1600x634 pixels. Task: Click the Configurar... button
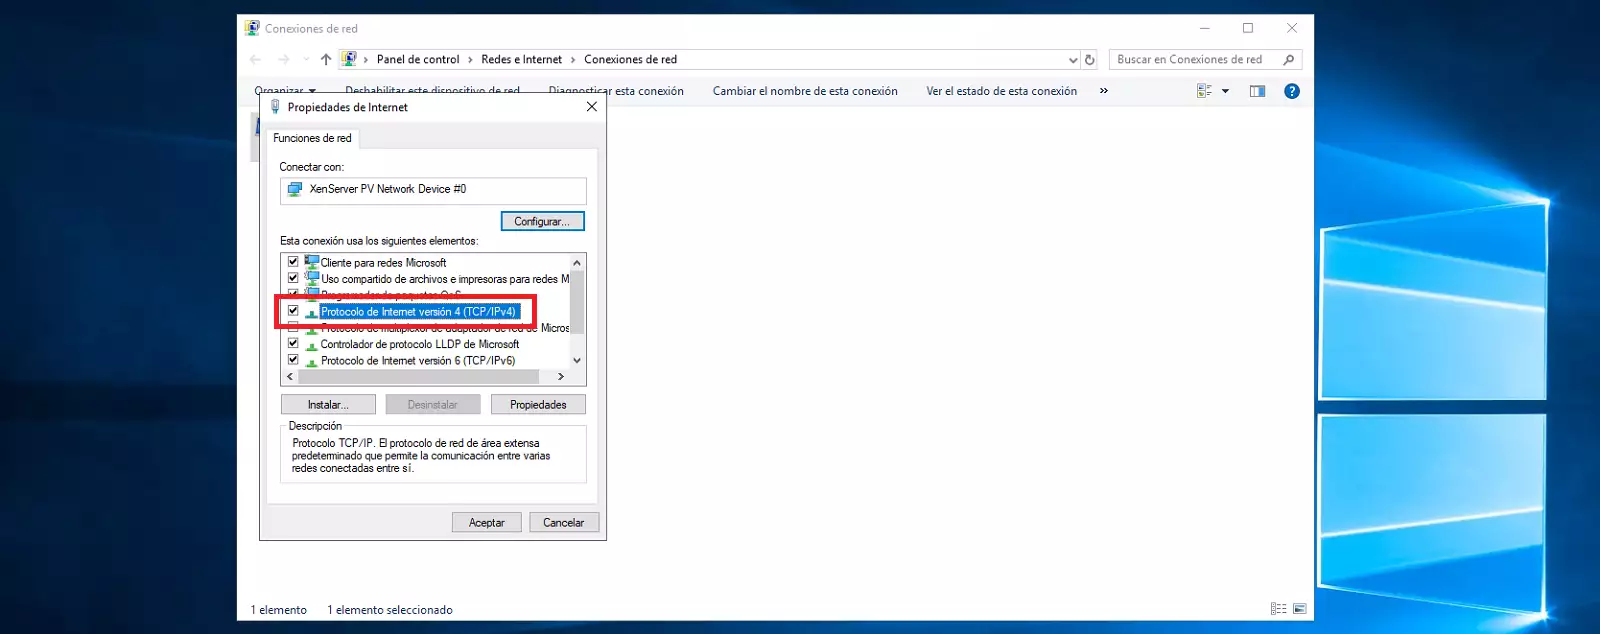pyautogui.click(x=542, y=221)
